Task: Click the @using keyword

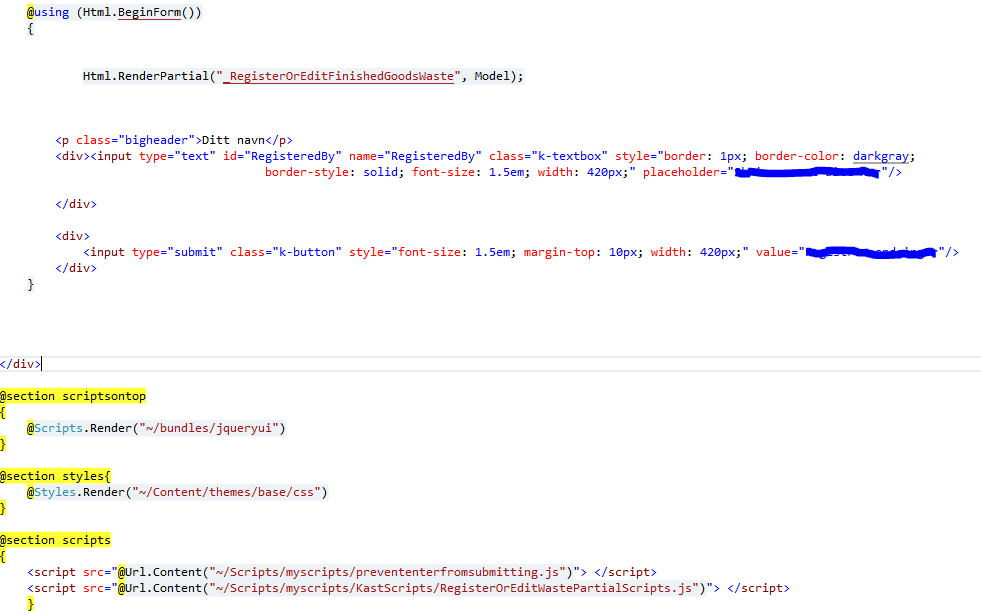Action: click(48, 13)
